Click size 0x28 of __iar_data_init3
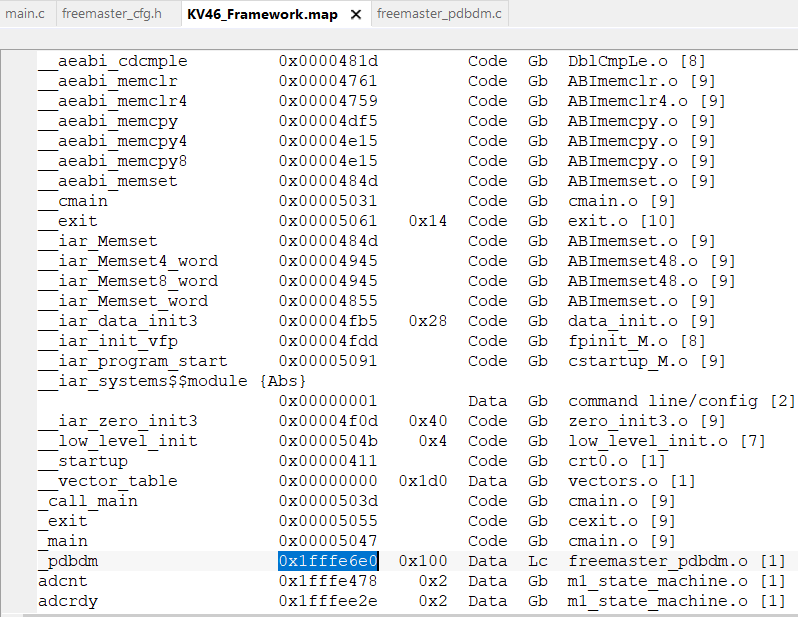 pos(428,321)
